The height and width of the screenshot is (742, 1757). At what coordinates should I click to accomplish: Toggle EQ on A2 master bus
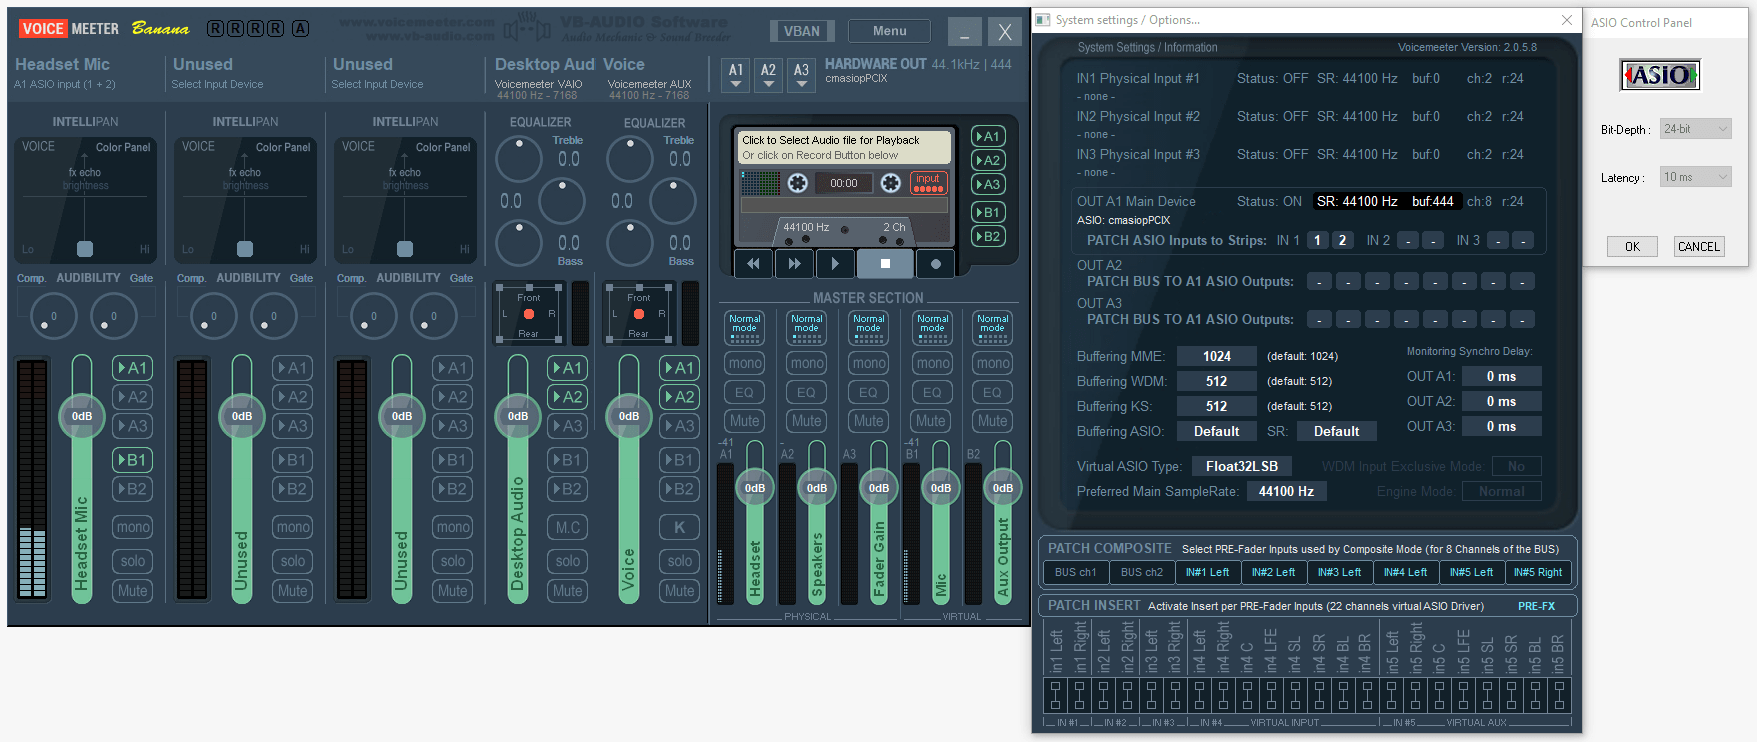[x=807, y=393]
